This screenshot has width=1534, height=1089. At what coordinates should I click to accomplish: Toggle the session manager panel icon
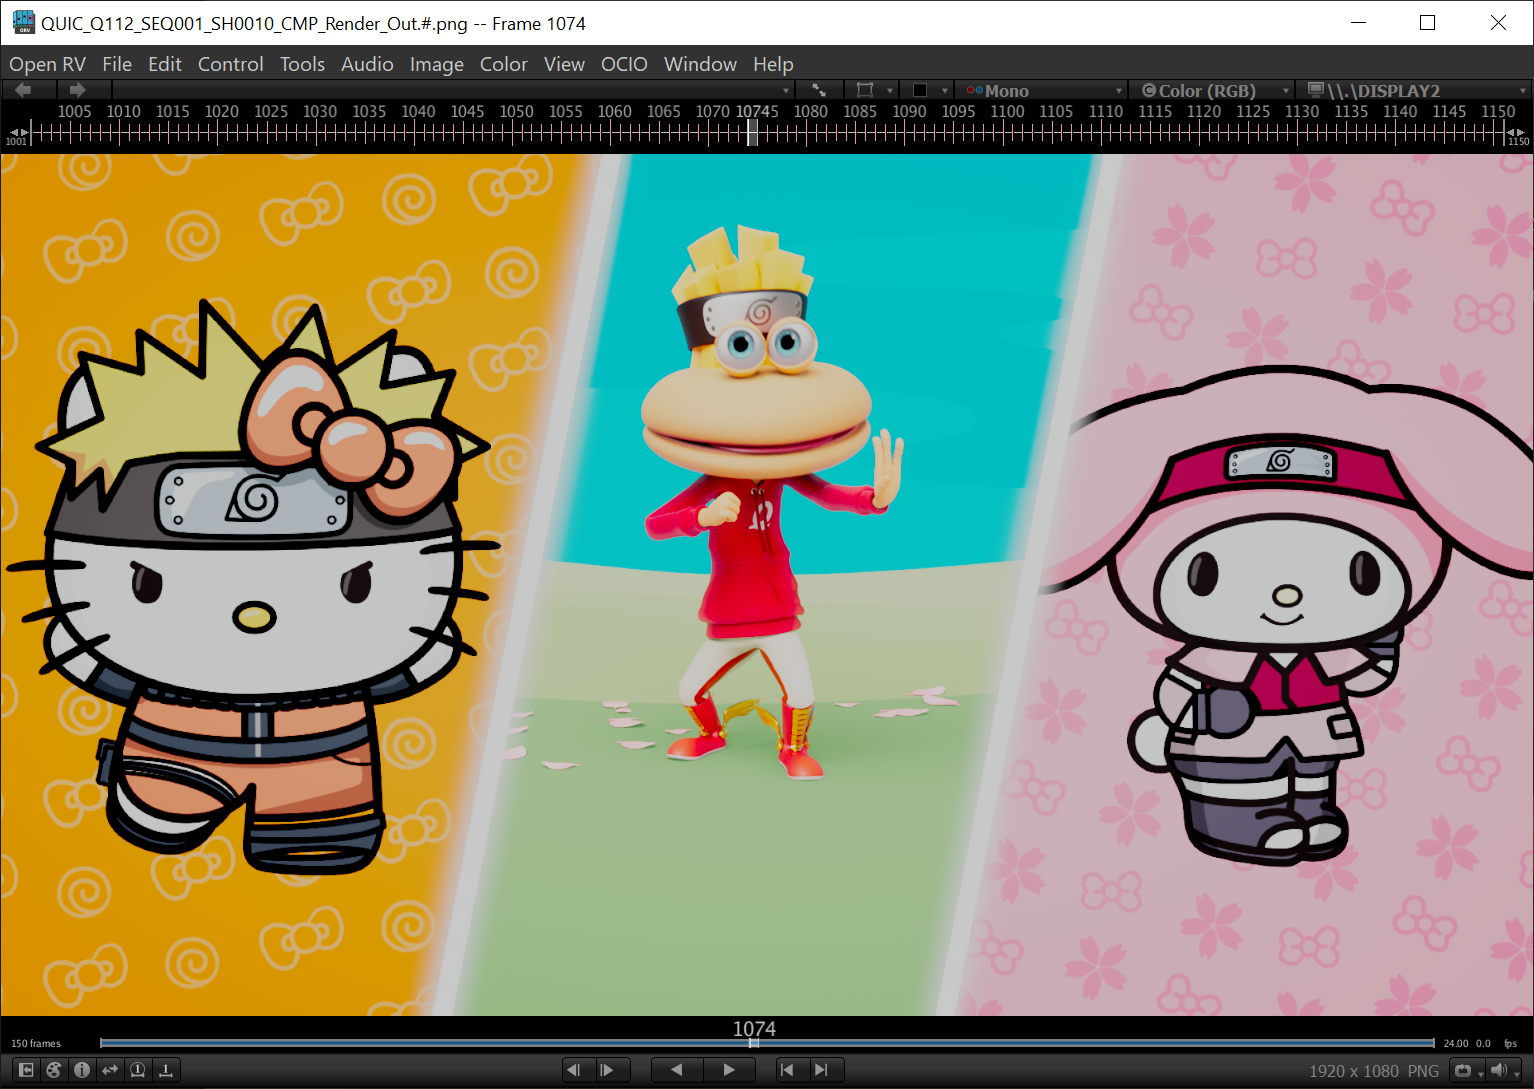pos(26,1070)
